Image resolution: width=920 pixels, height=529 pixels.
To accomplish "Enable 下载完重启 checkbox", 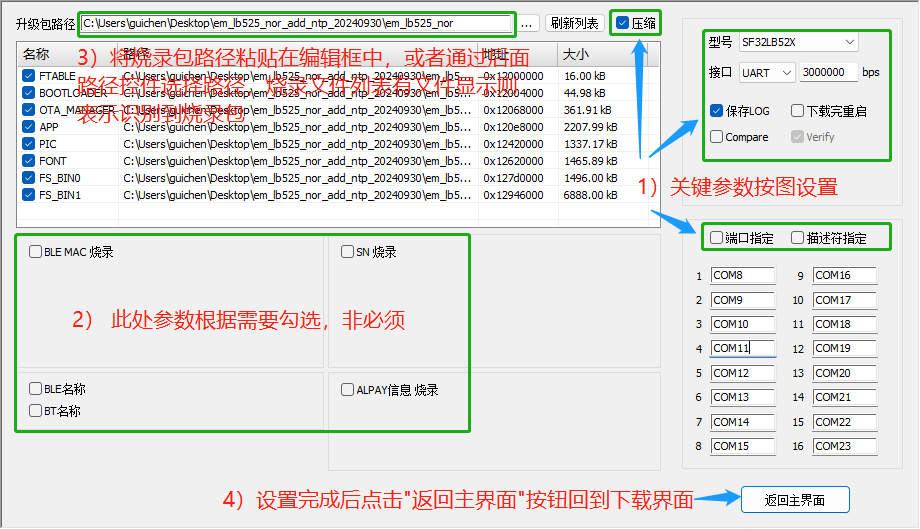I will pos(797,111).
